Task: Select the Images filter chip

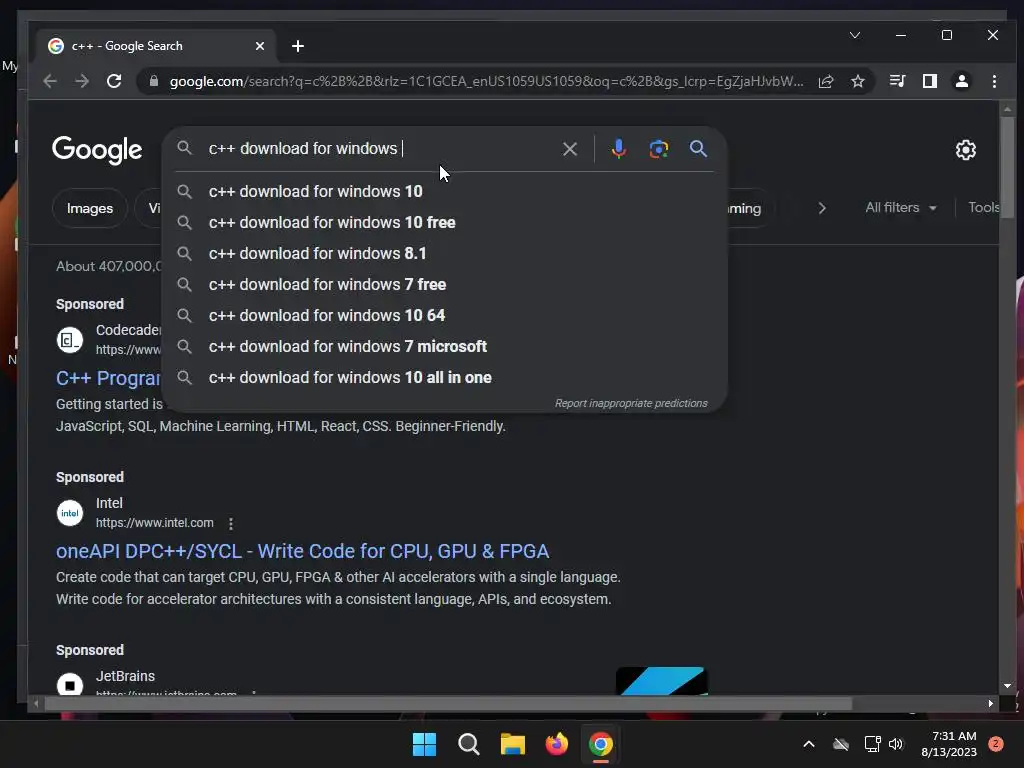Action: tap(90, 208)
